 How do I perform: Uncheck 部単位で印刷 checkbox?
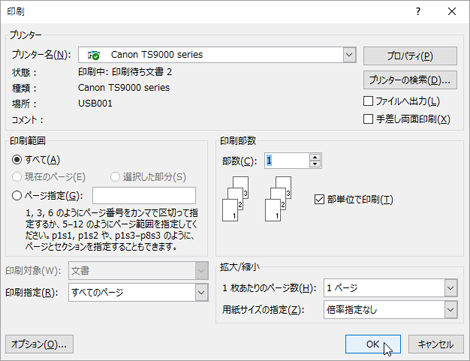click(x=319, y=199)
